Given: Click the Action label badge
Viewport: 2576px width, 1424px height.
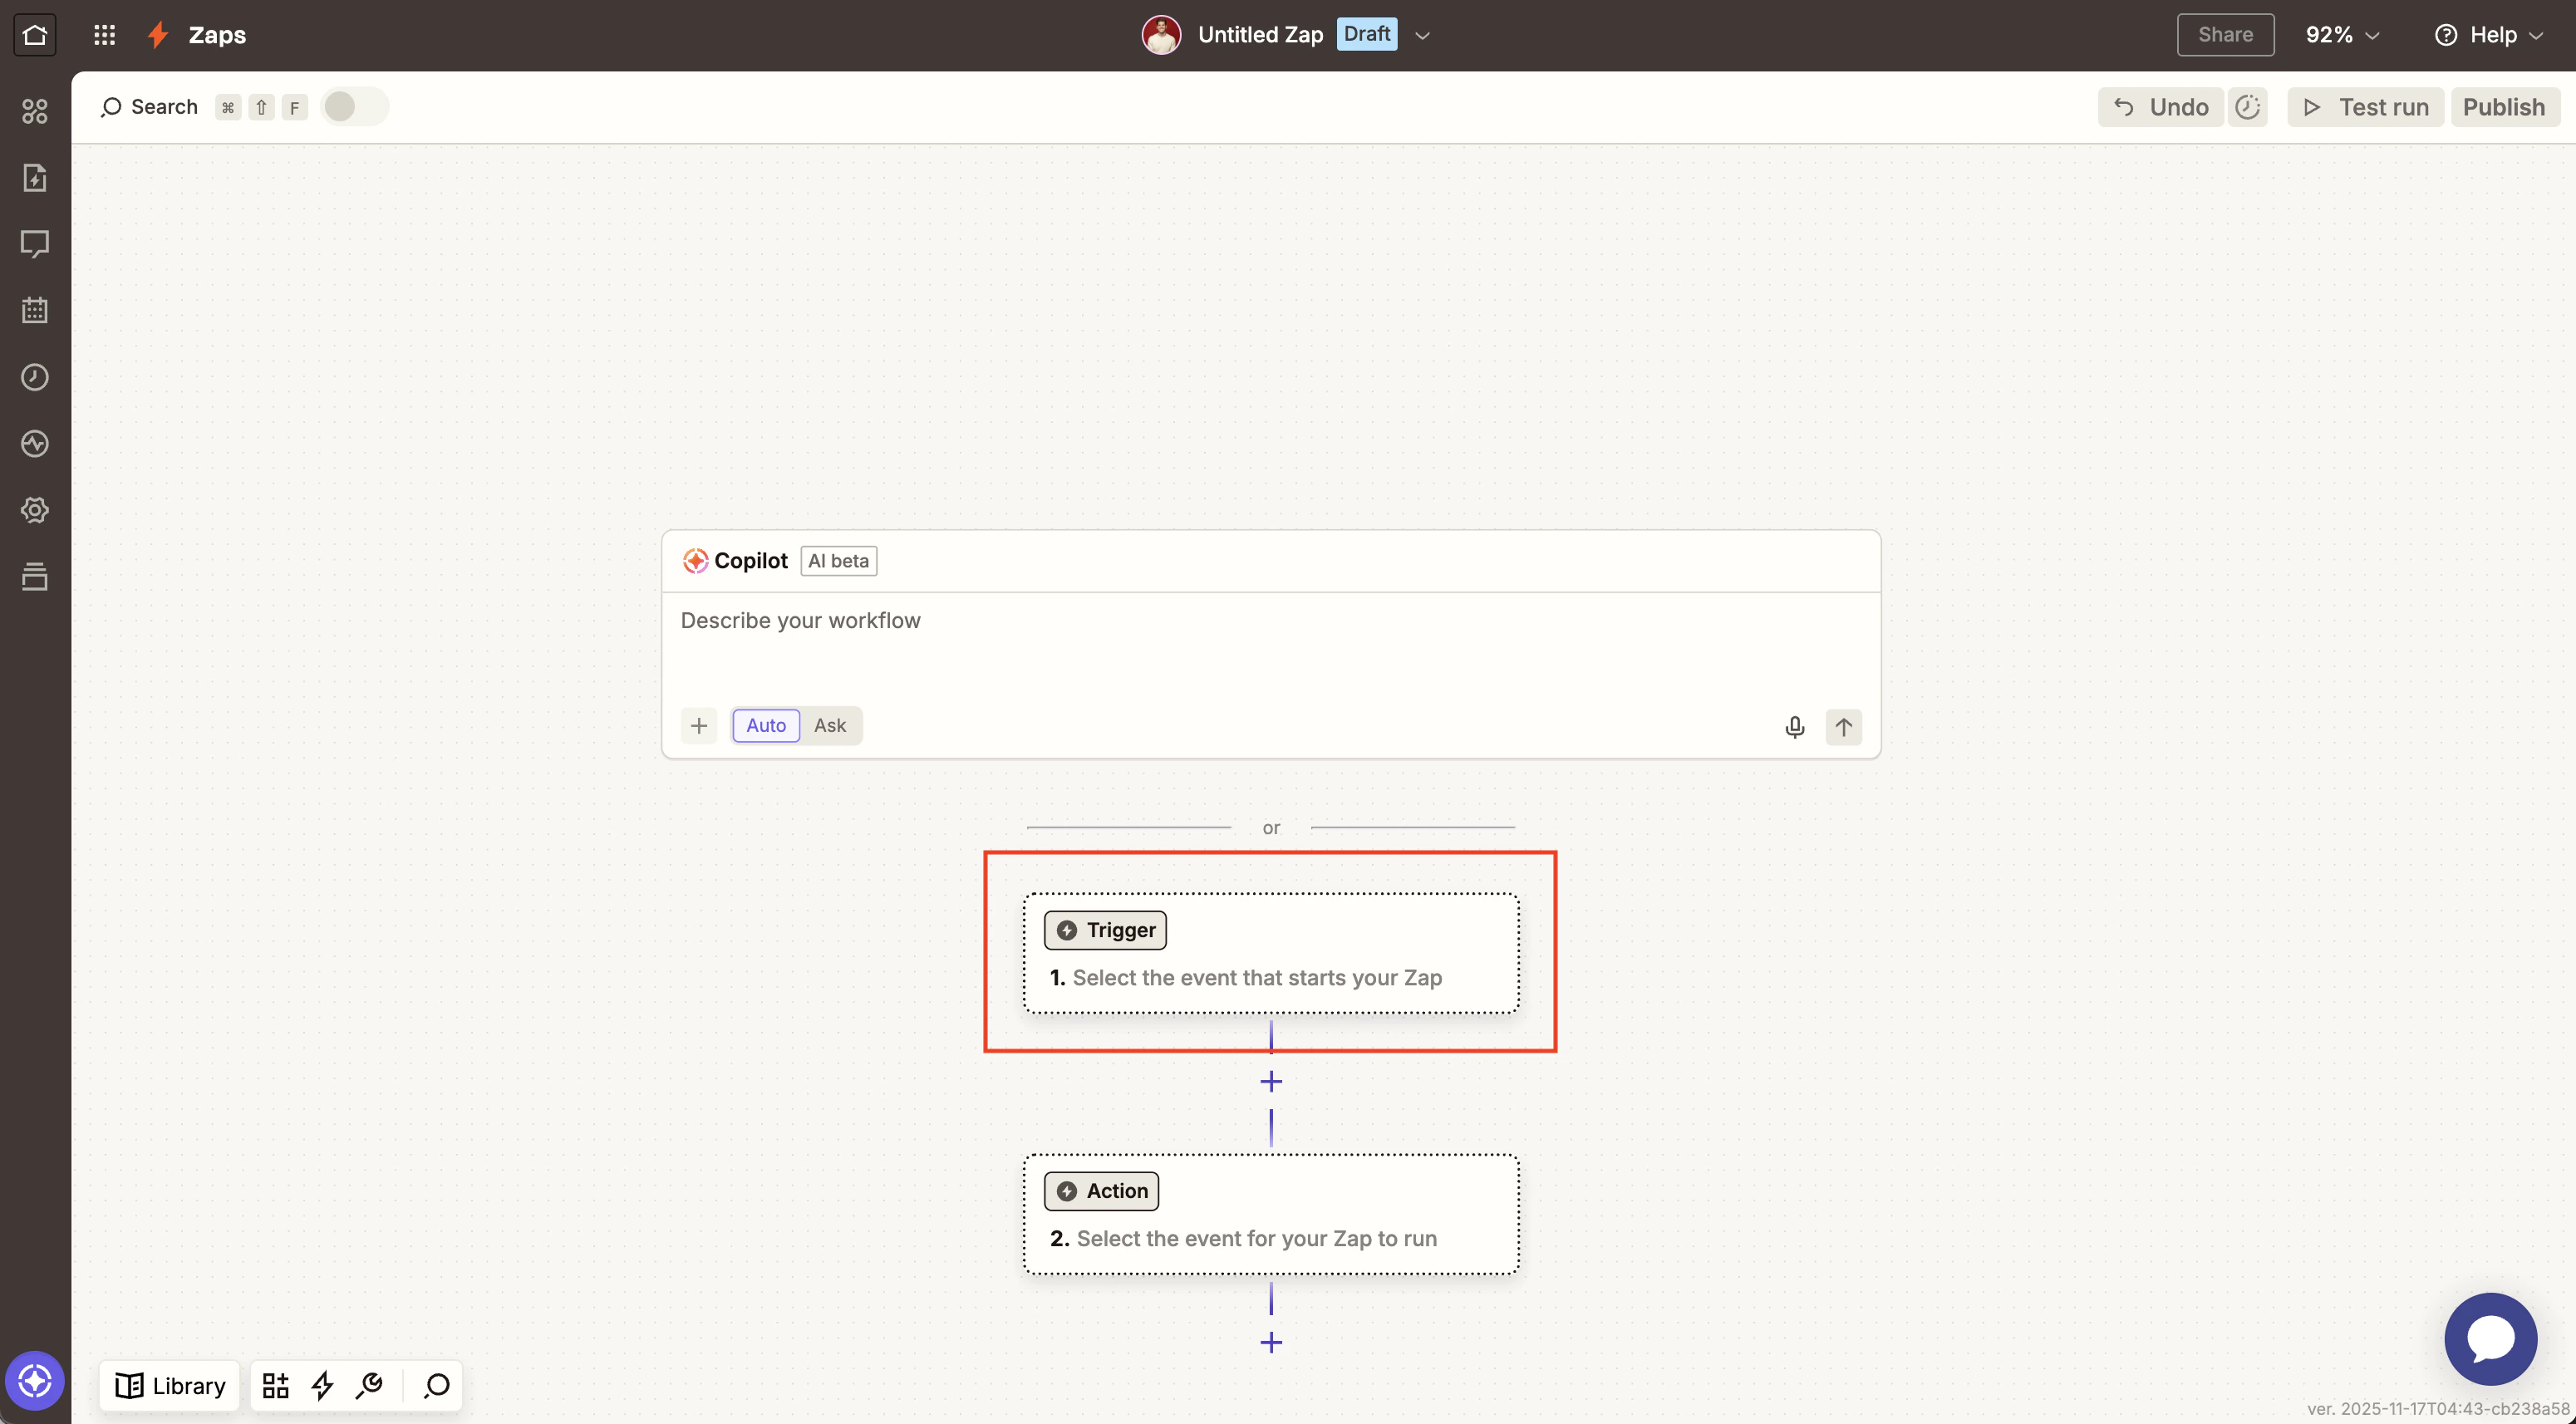Looking at the screenshot, I should (x=1101, y=1191).
